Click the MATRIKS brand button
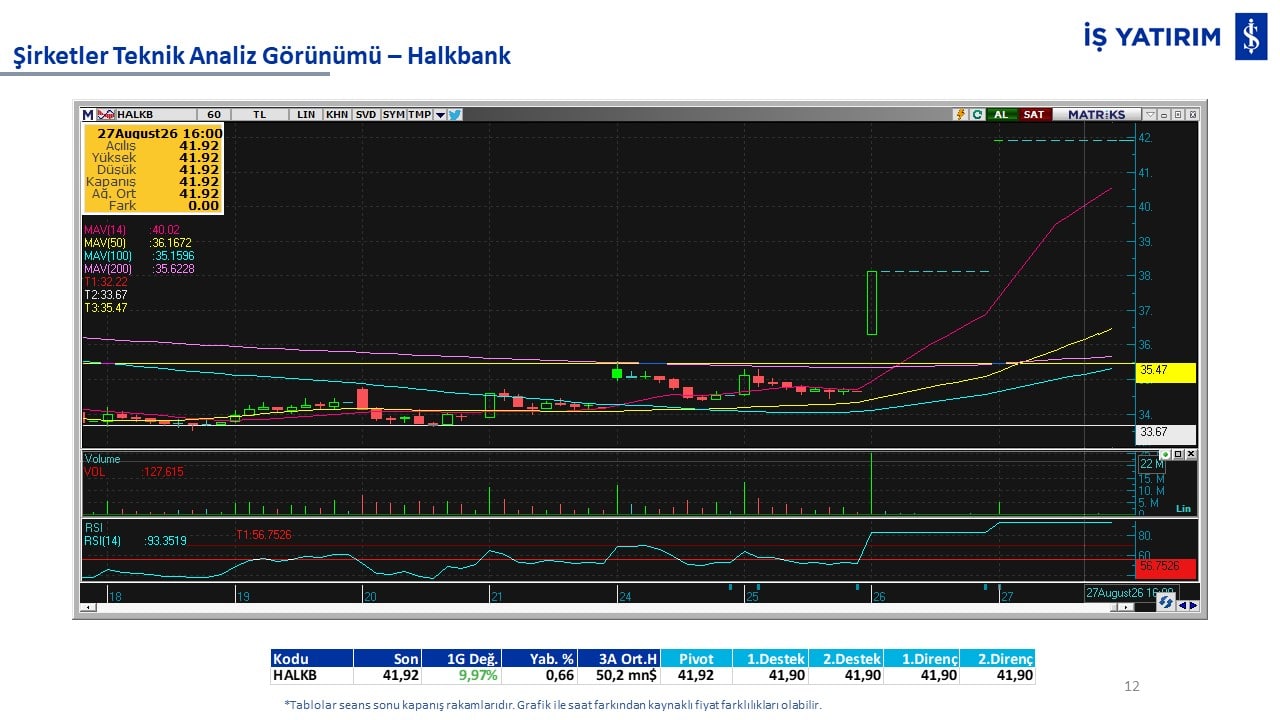The width and height of the screenshot is (1280, 720). [x=1097, y=114]
